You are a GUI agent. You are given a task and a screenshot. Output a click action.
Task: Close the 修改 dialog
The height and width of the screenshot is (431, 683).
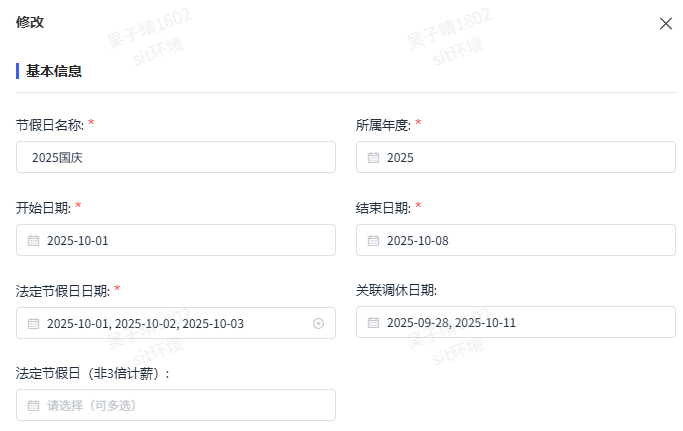(666, 23)
